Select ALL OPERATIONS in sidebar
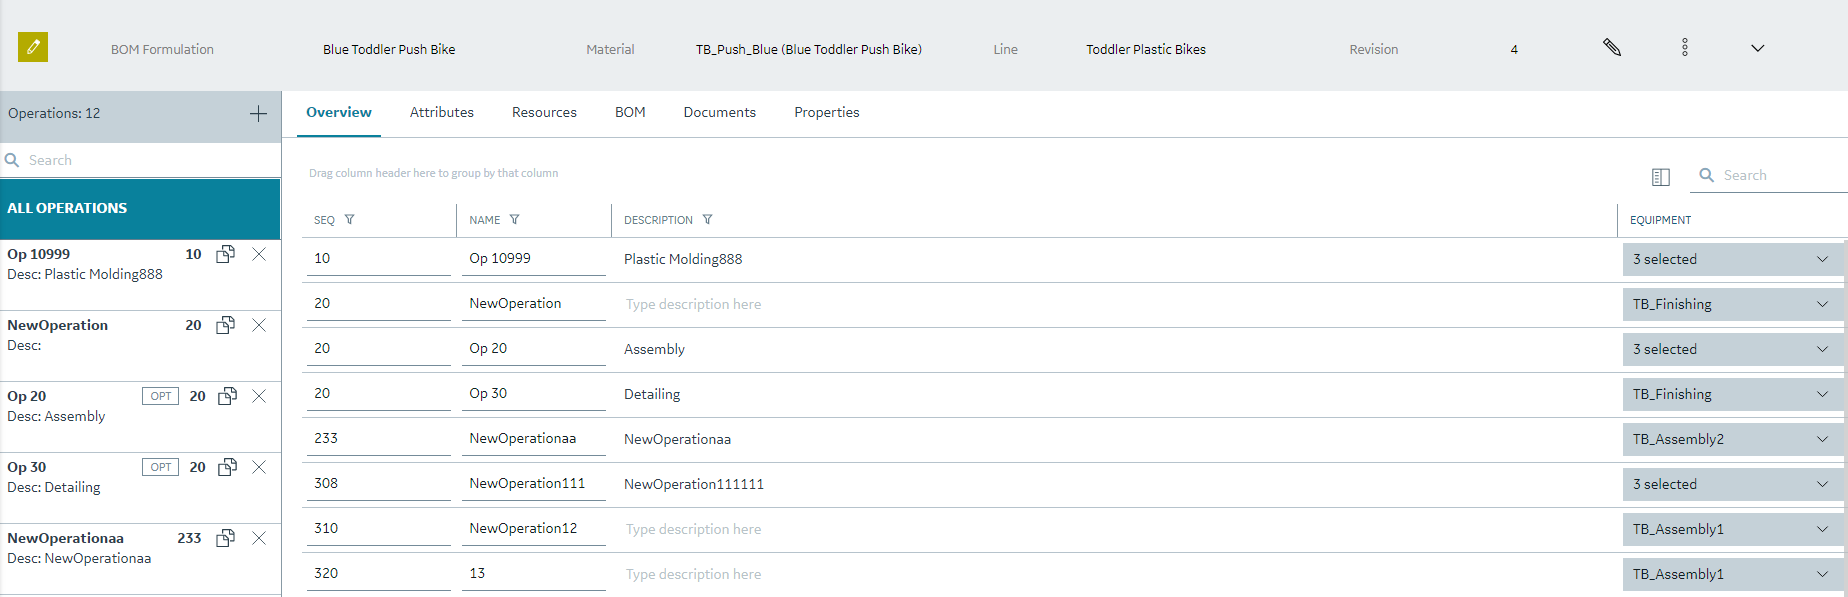This screenshot has height=597, width=1848. click(x=140, y=208)
